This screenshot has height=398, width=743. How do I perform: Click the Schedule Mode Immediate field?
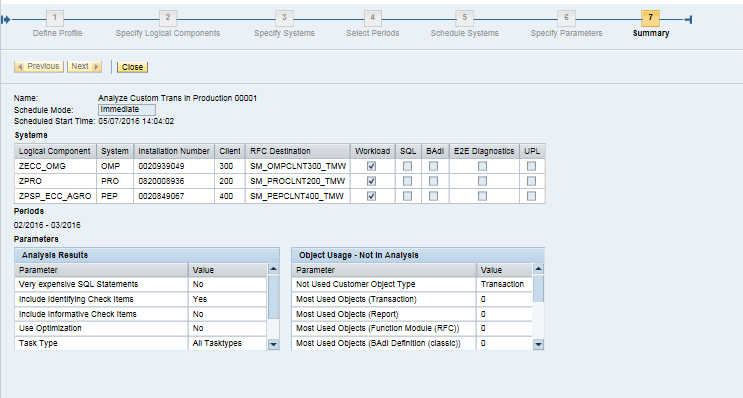(127, 110)
